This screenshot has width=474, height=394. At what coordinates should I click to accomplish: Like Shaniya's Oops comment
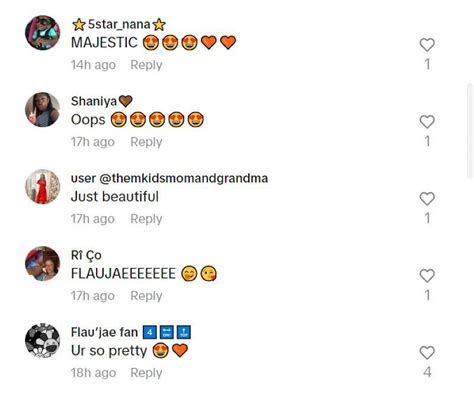pyautogui.click(x=427, y=122)
